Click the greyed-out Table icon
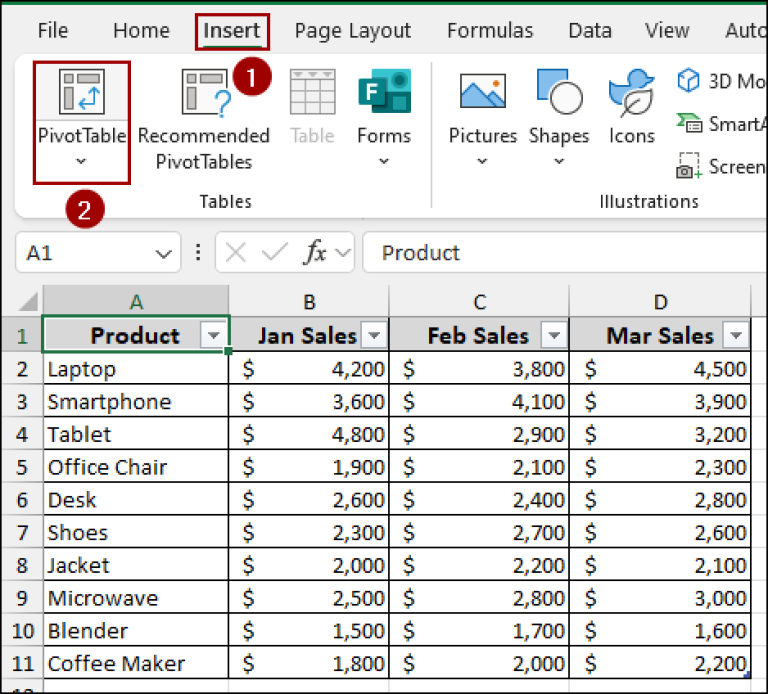 point(312,92)
